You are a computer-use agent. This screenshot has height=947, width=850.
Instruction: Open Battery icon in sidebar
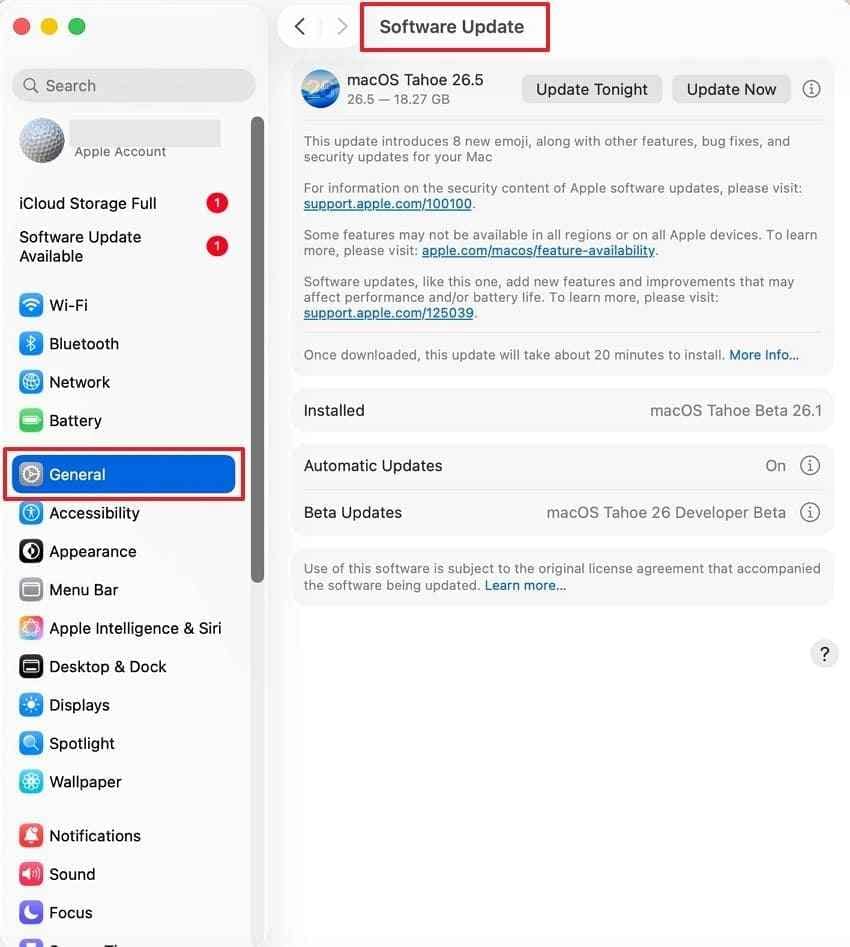tap(31, 420)
